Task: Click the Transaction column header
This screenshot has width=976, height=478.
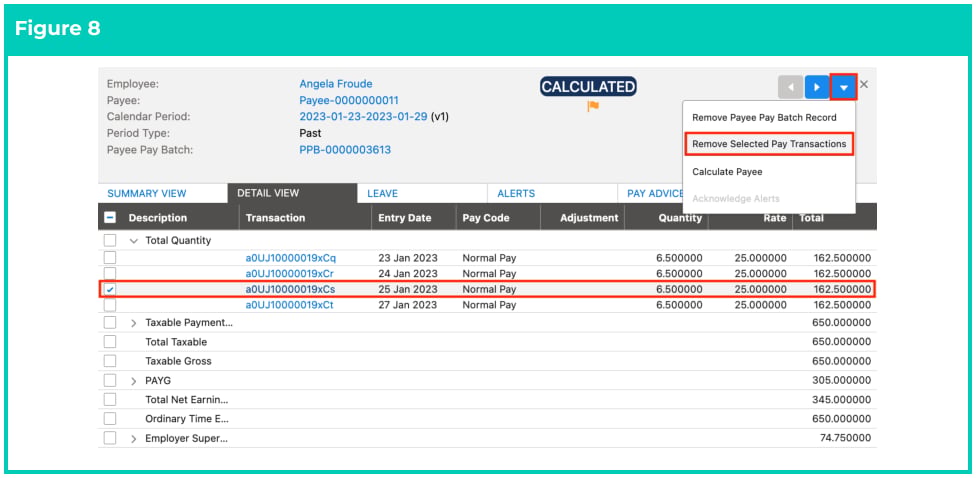Action: (x=275, y=218)
